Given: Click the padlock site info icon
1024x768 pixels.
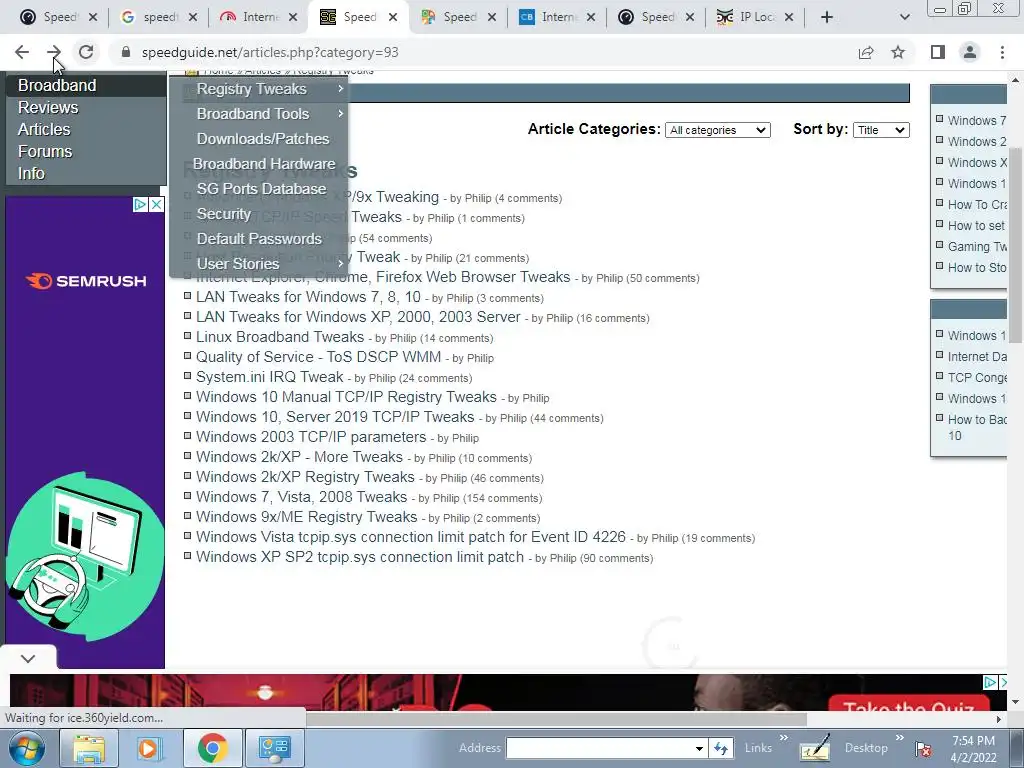Looking at the screenshot, I should coord(126,52).
